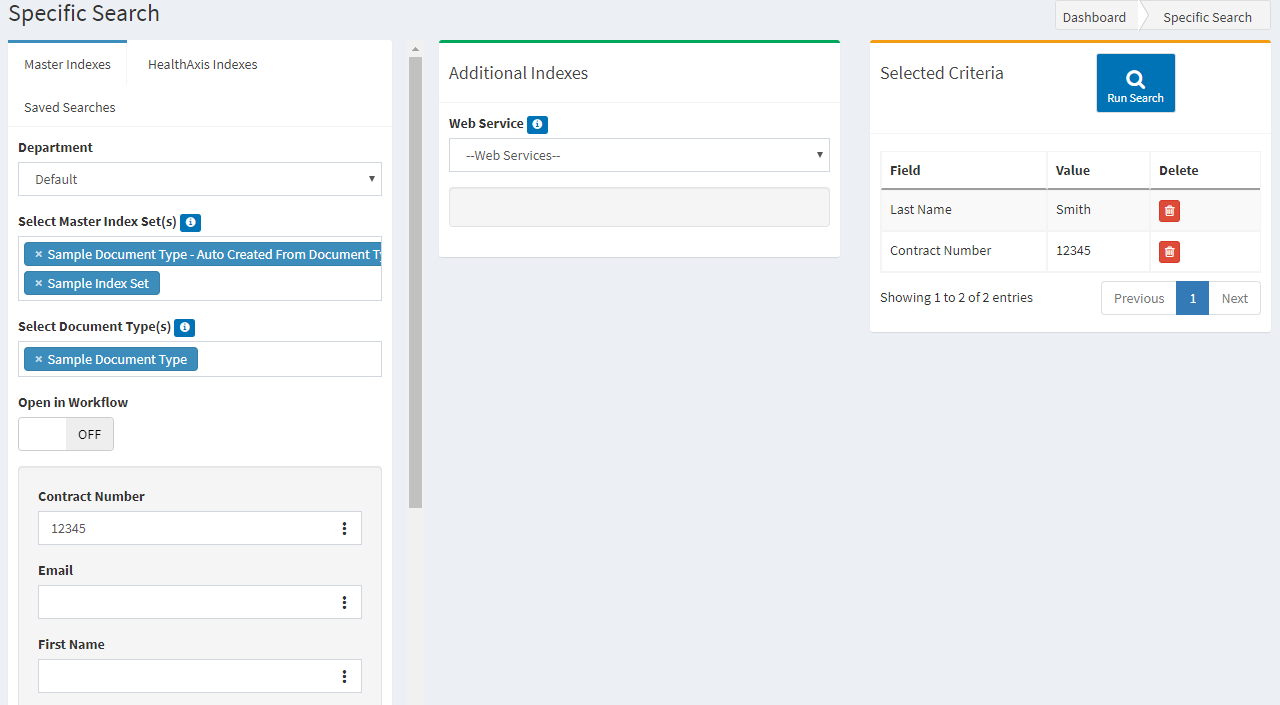
Task: Click the Next pagination button
Action: [x=1234, y=299]
